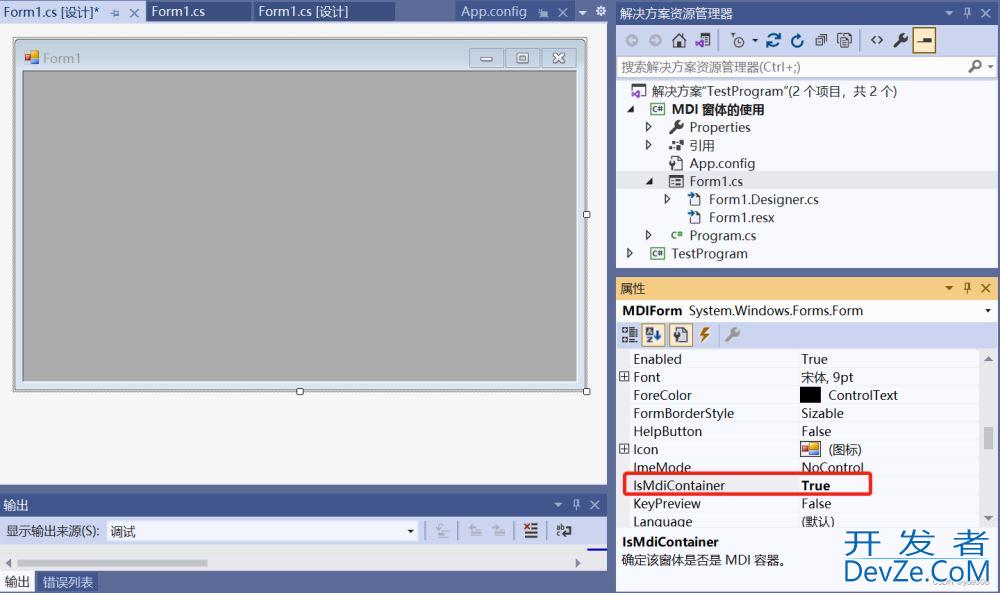Switch to the 输出 bottom tab
The width and height of the screenshot is (1000, 593).
click(x=17, y=582)
